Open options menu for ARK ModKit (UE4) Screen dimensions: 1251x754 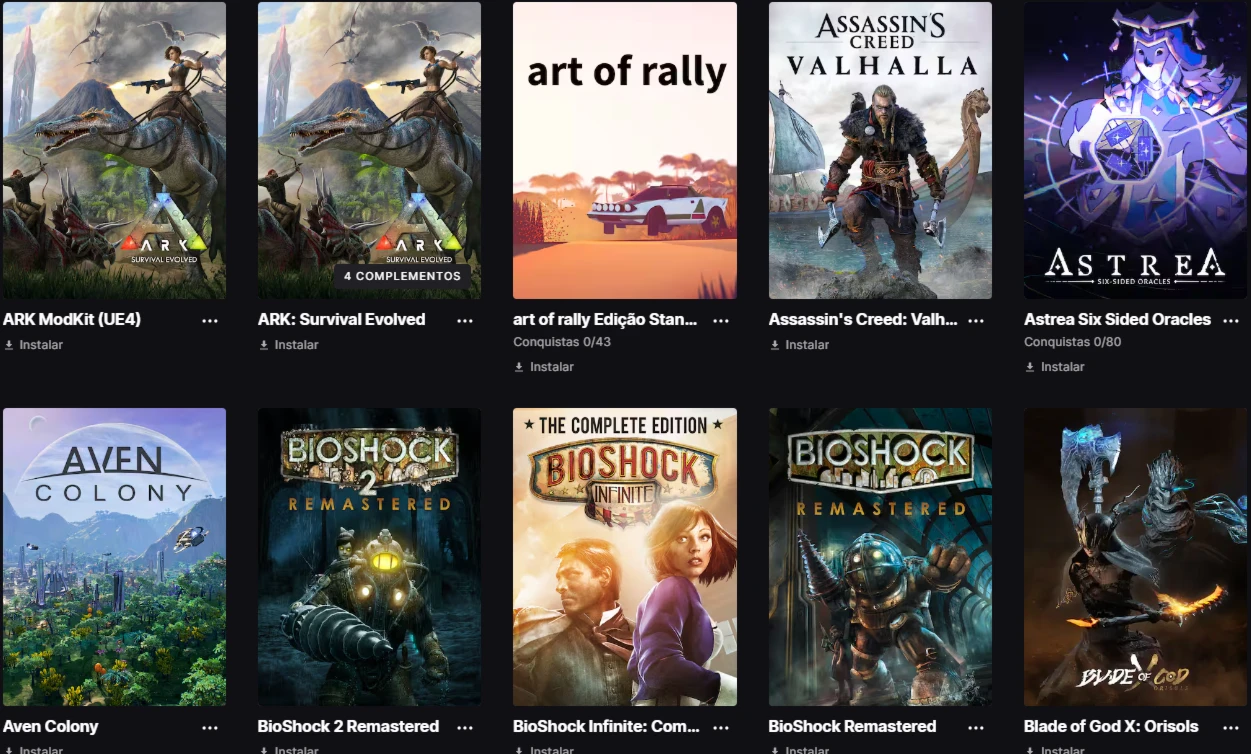pyautogui.click(x=210, y=320)
